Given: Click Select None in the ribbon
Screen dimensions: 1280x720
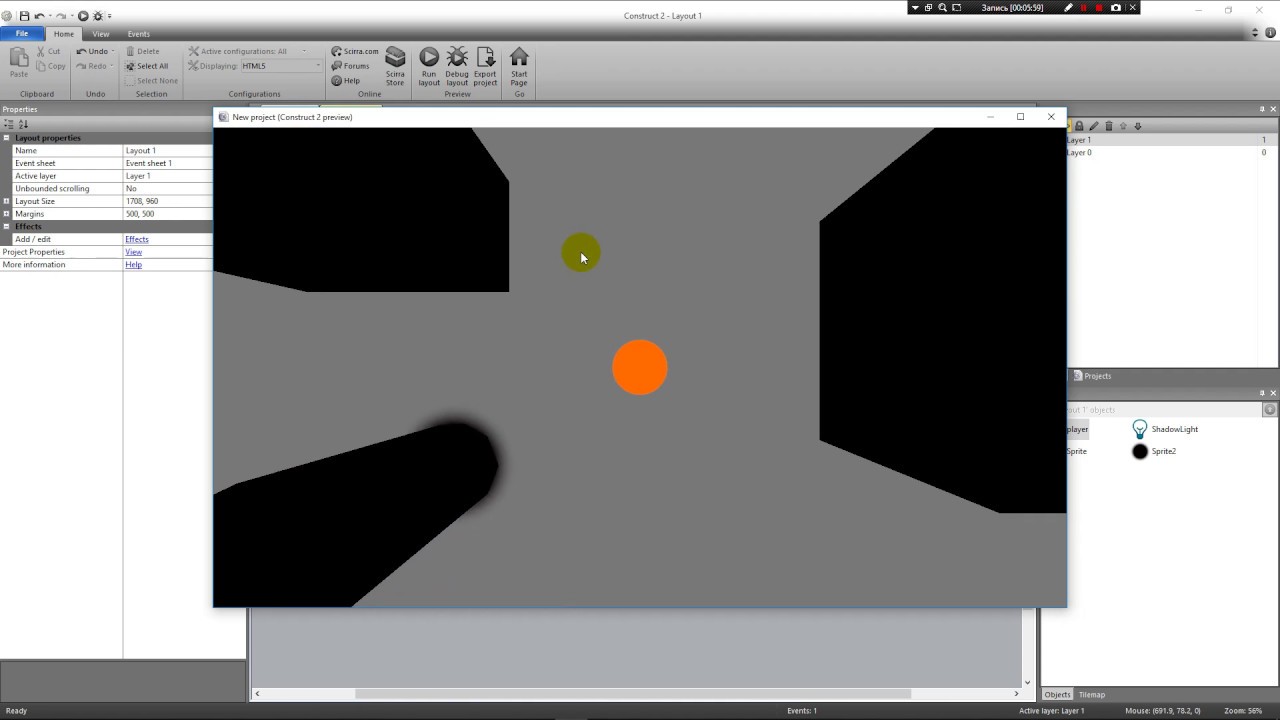Looking at the screenshot, I should tap(151, 81).
